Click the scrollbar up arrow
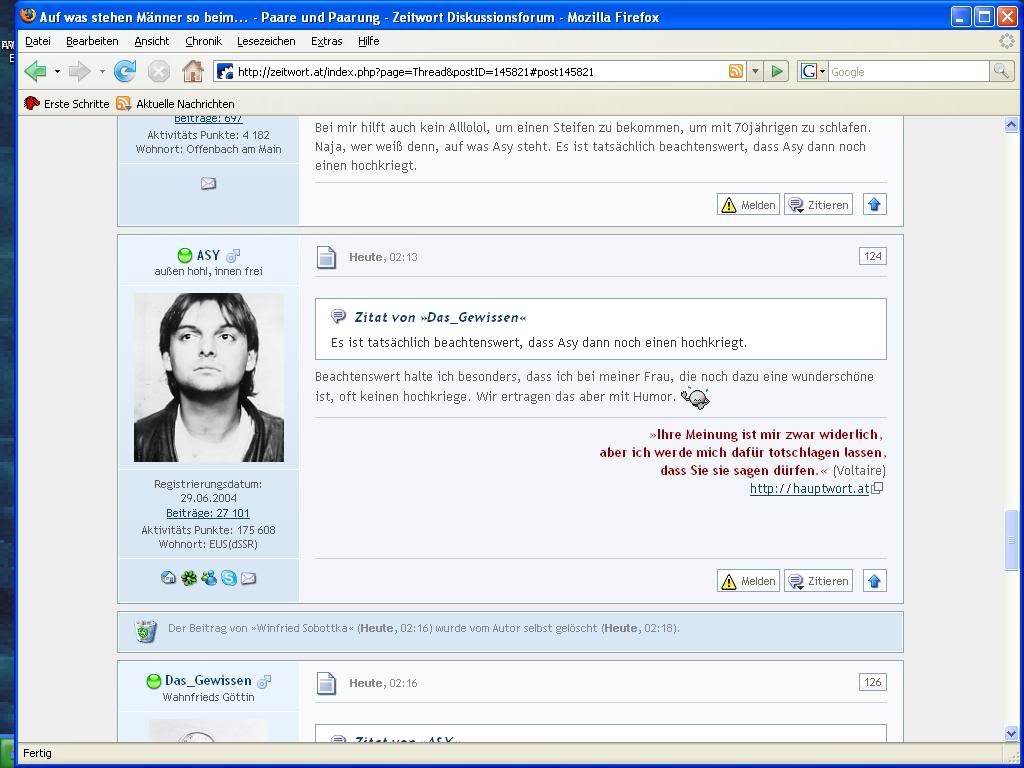This screenshot has height=768, width=1024. 1011,124
